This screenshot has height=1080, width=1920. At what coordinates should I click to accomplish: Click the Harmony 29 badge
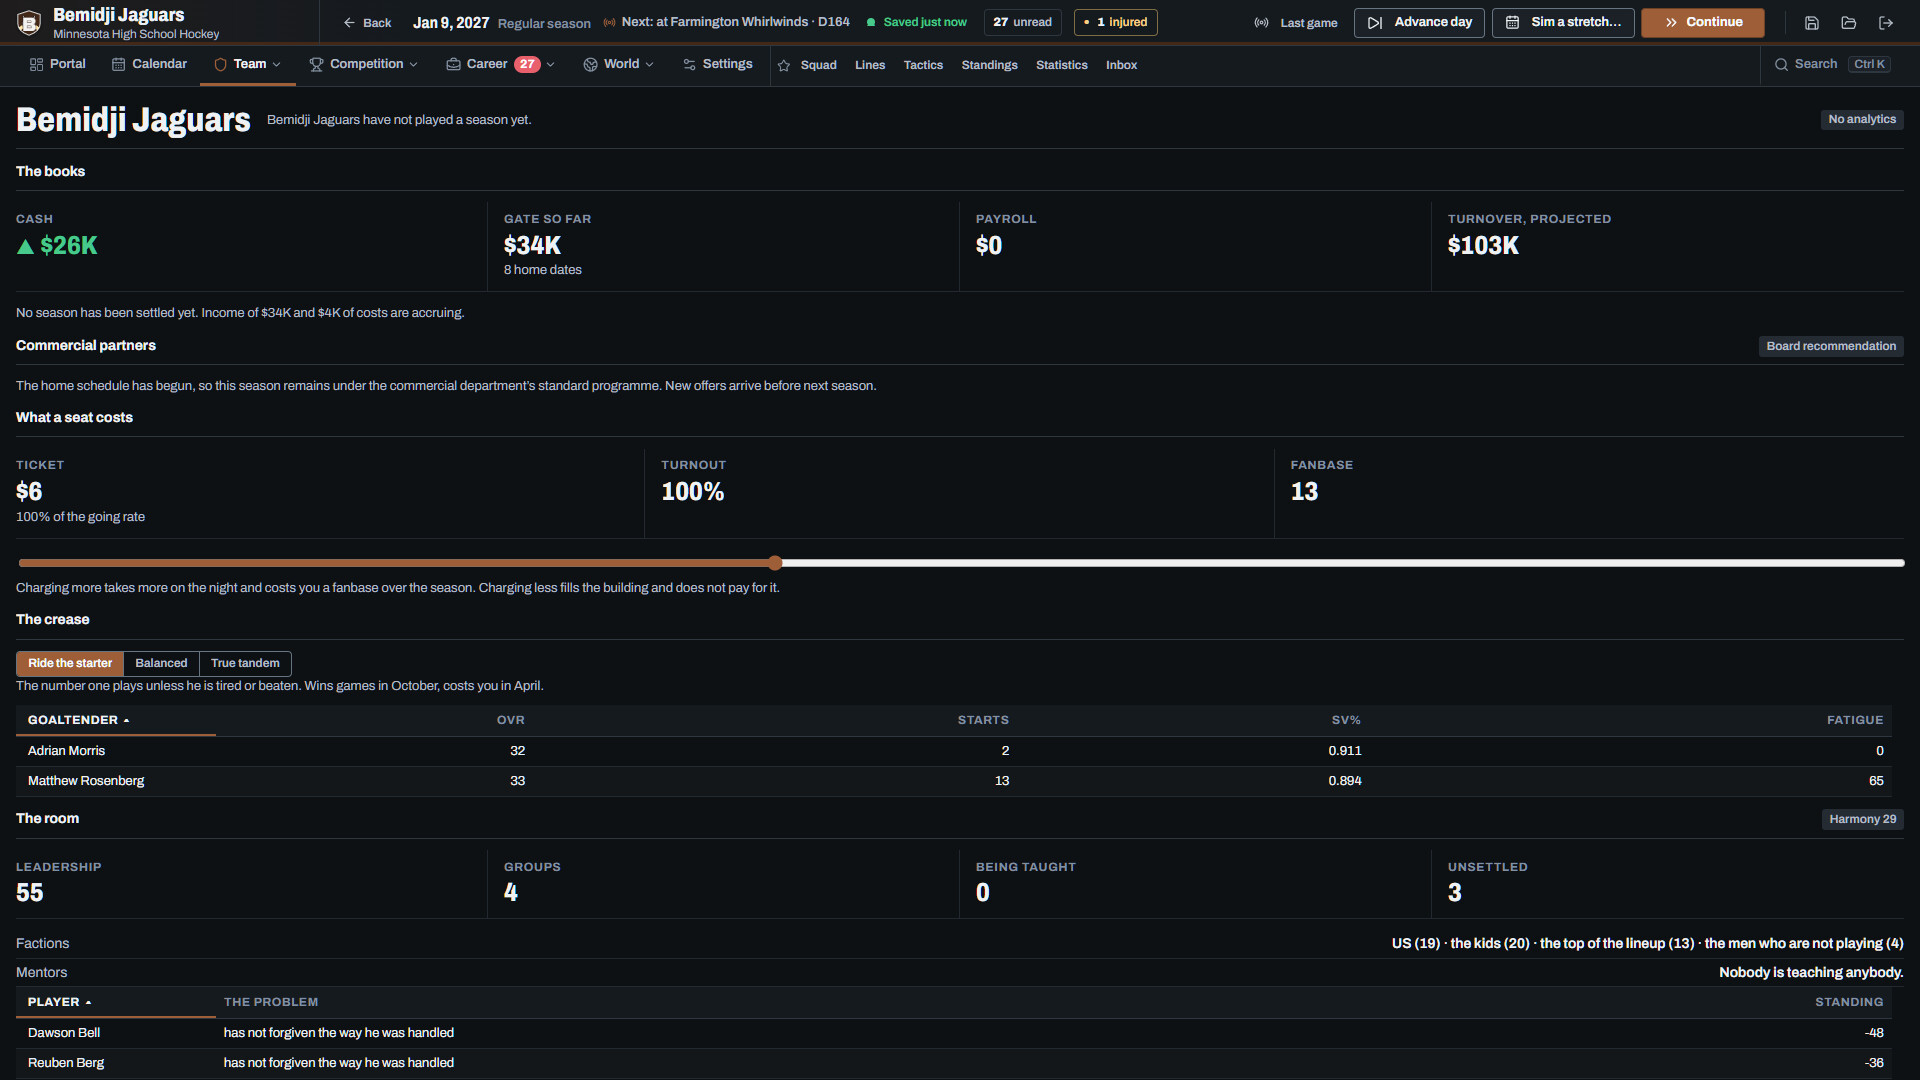pyautogui.click(x=1862, y=819)
